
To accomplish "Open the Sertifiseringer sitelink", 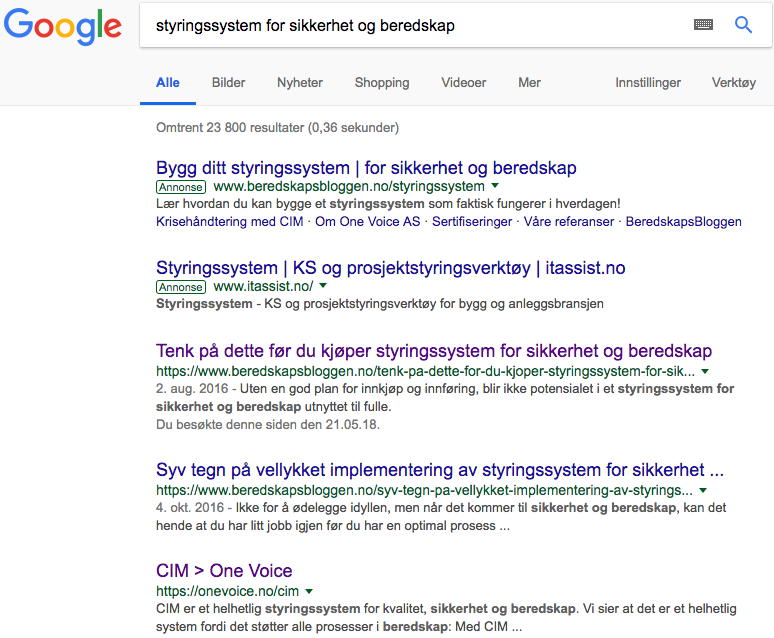I will tap(472, 221).
